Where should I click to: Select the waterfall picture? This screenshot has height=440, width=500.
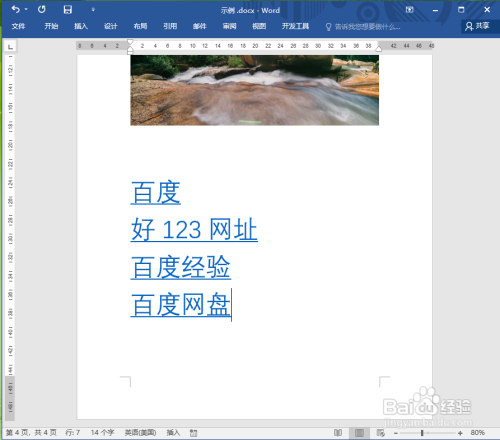[254, 90]
